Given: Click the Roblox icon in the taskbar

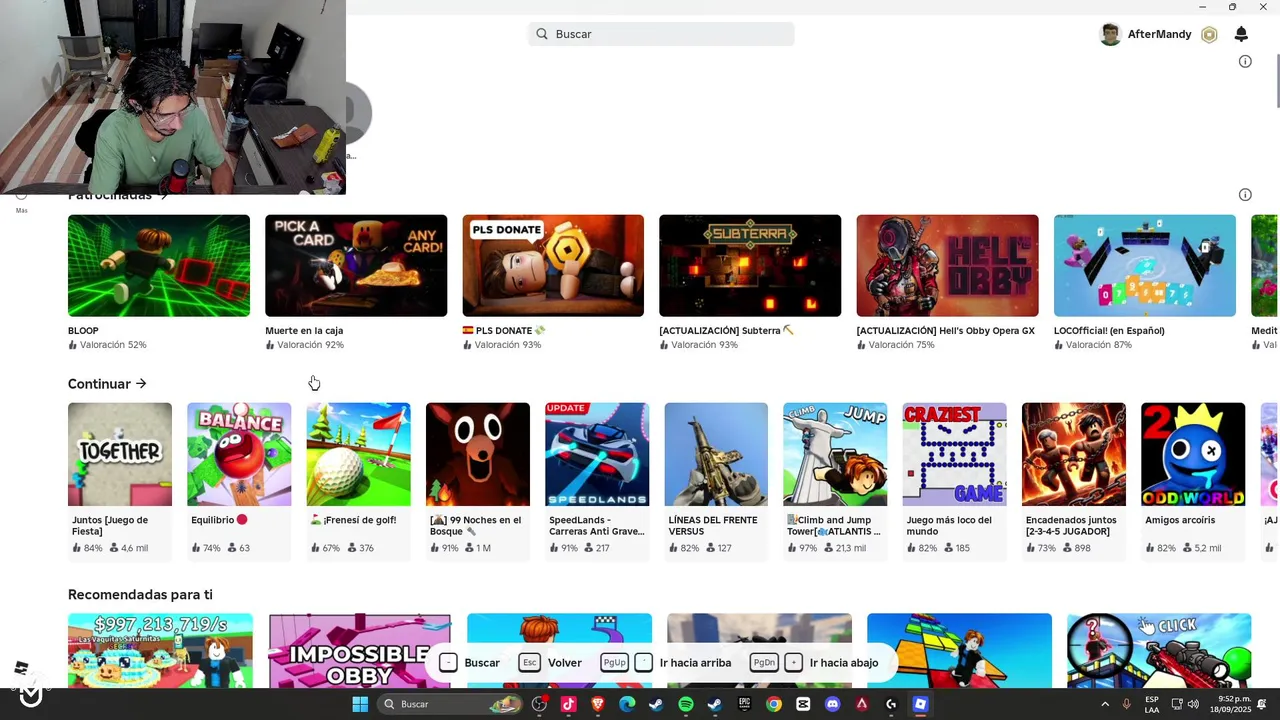Looking at the screenshot, I should pyautogui.click(x=920, y=704).
